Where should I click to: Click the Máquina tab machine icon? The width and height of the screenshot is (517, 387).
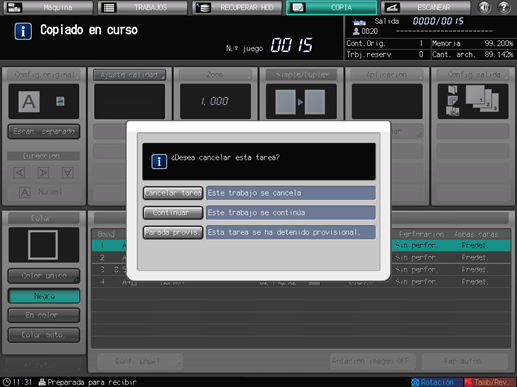(14, 7)
